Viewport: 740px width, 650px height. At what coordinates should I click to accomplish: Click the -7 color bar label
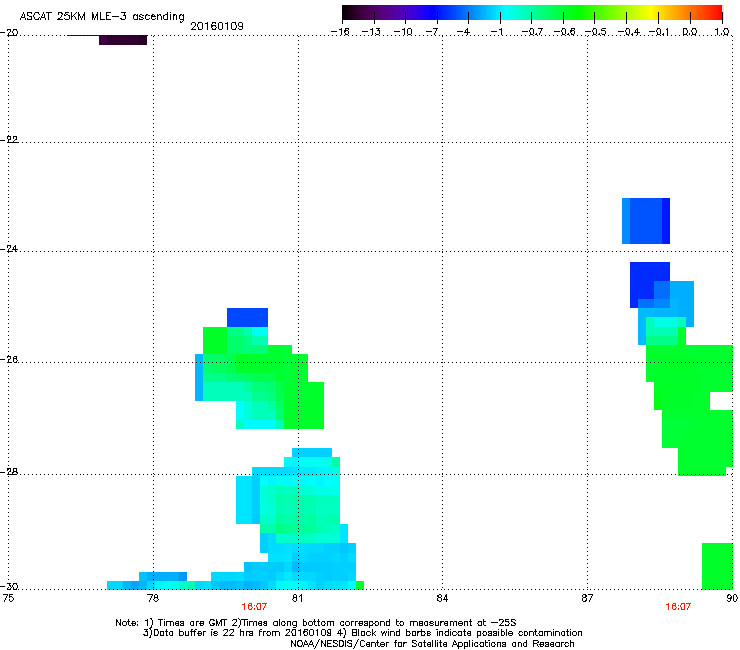click(434, 32)
